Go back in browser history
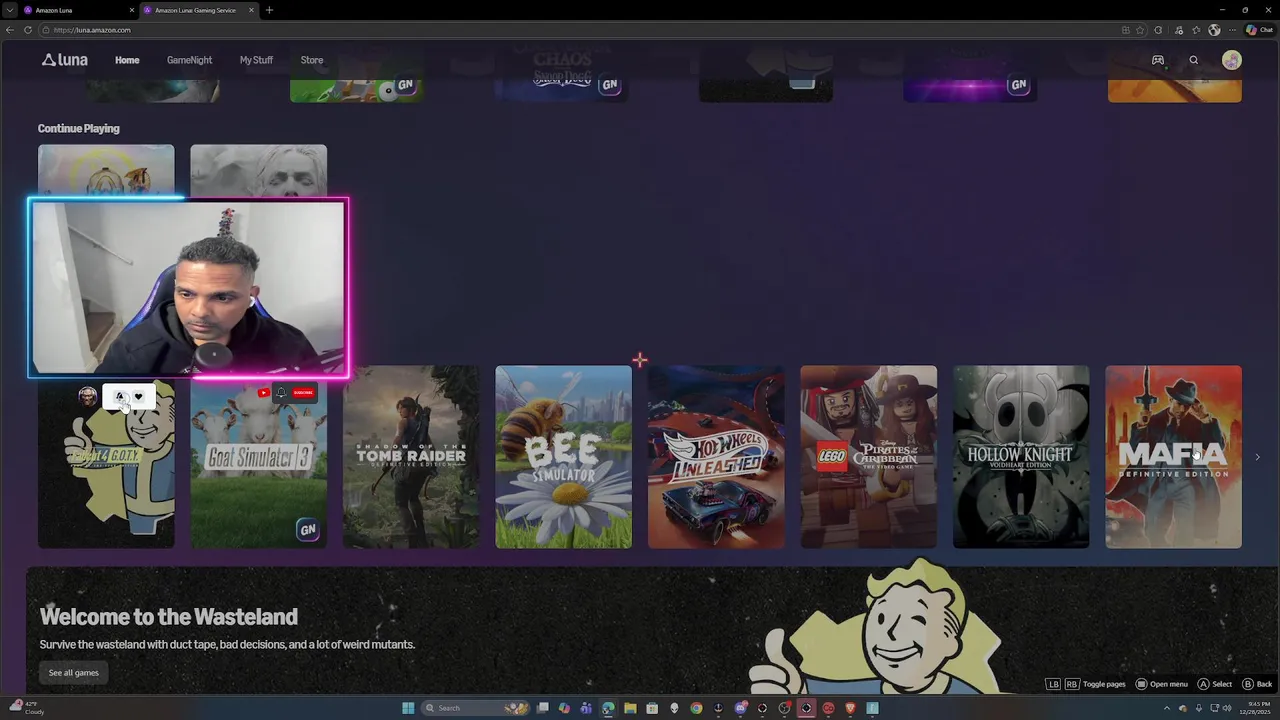Image resolution: width=1280 pixels, height=720 pixels. pyautogui.click(x=10, y=30)
